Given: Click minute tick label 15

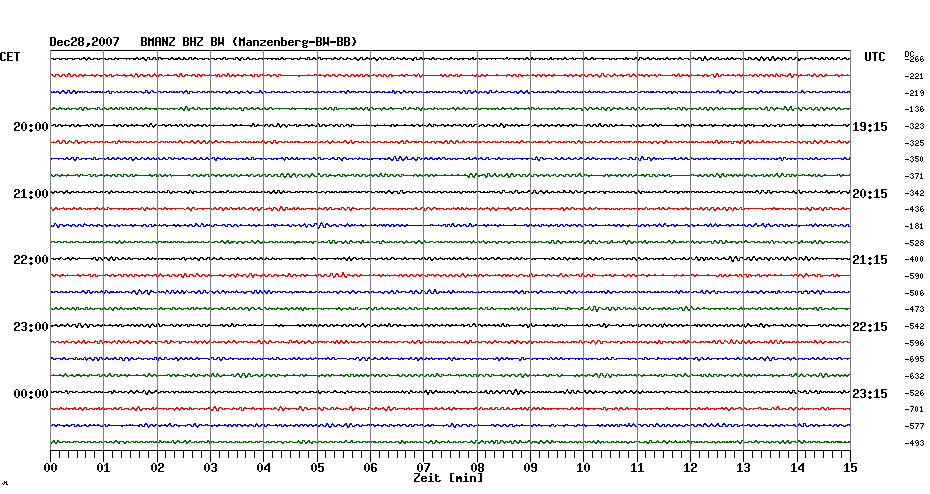Looking at the screenshot, I should pos(851,468).
